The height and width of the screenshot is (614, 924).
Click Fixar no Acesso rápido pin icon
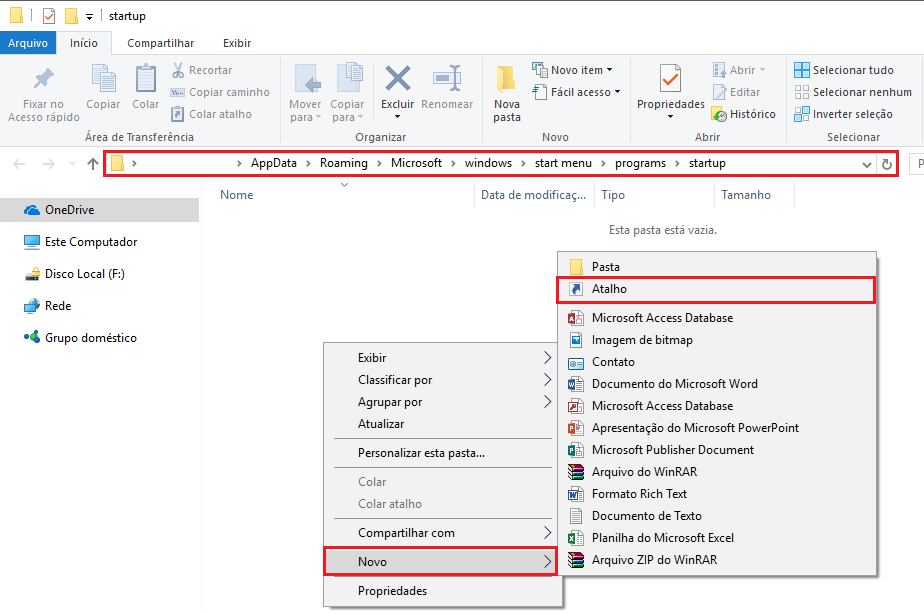[x=44, y=79]
